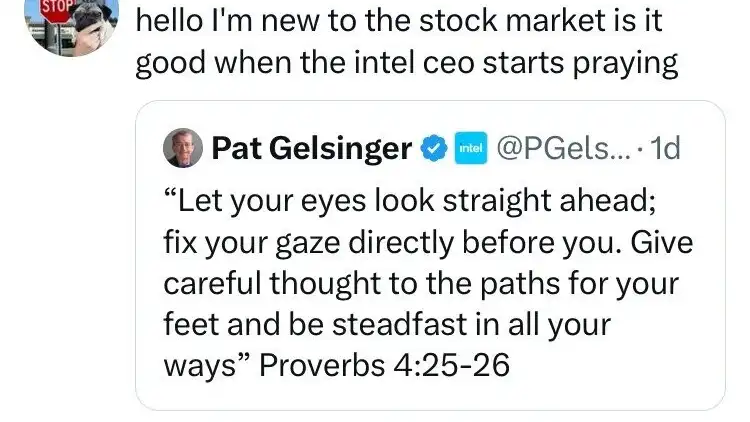Click the line 'good when the intel ceo starts praying'

point(407,64)
